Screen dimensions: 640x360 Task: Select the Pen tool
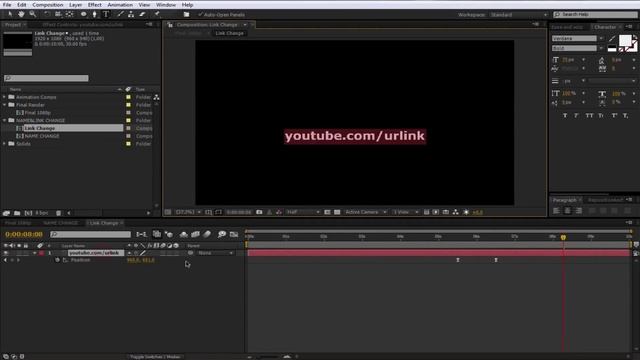[x=95, y=14]
